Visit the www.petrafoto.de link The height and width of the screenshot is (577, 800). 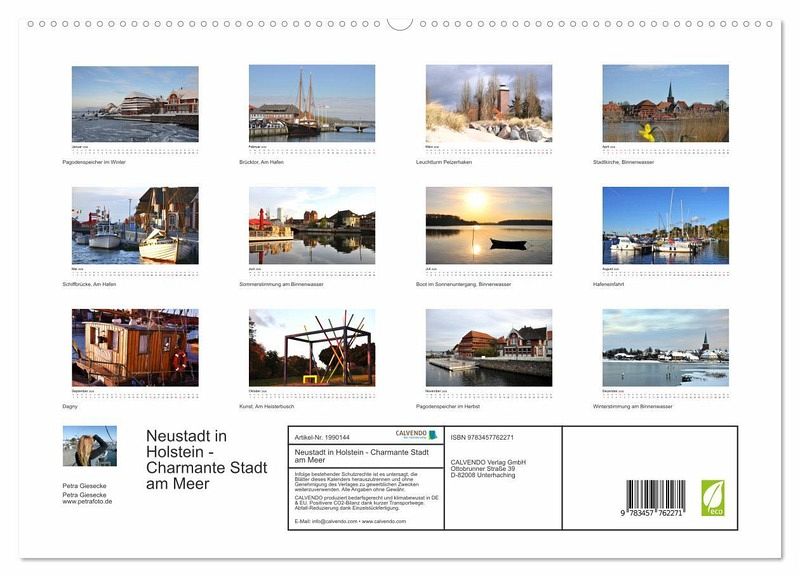[x=87, y=501]
